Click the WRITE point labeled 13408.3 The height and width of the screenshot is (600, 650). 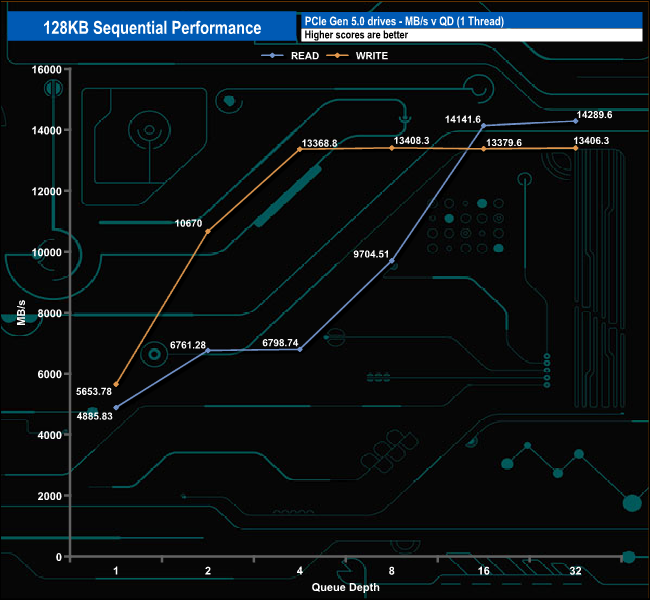392,148
